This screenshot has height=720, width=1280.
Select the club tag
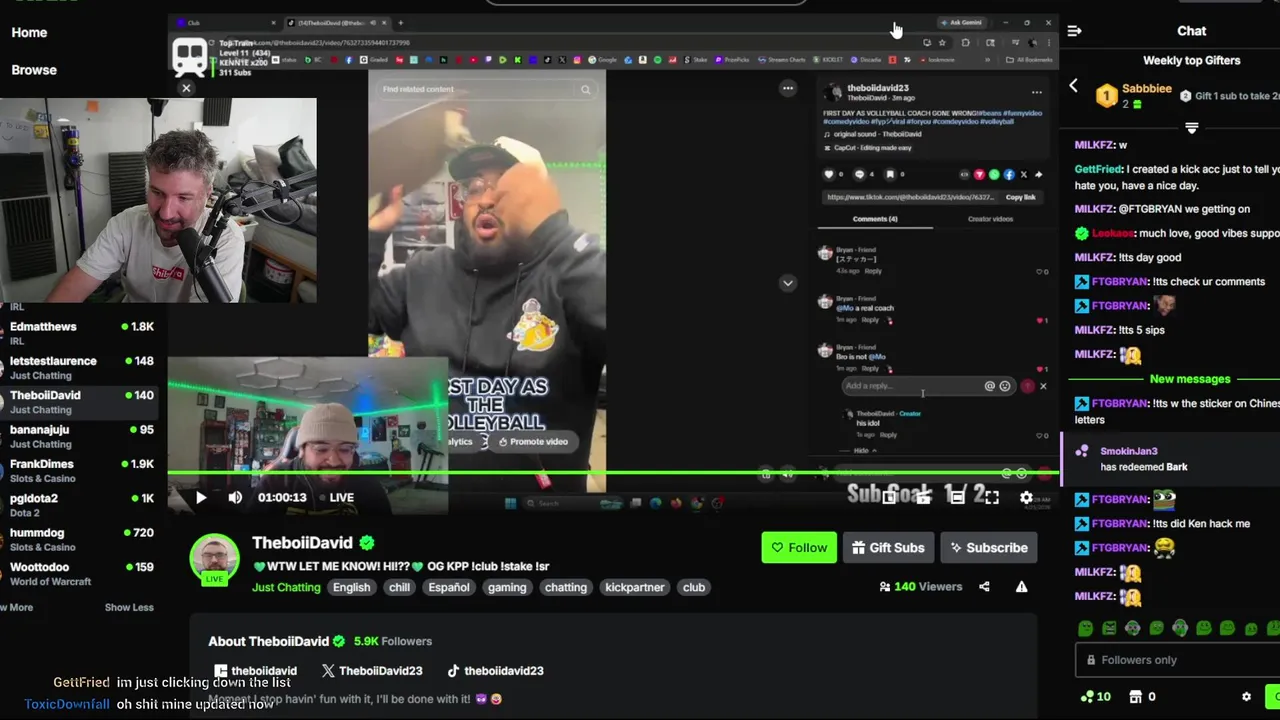coord(694,587)
